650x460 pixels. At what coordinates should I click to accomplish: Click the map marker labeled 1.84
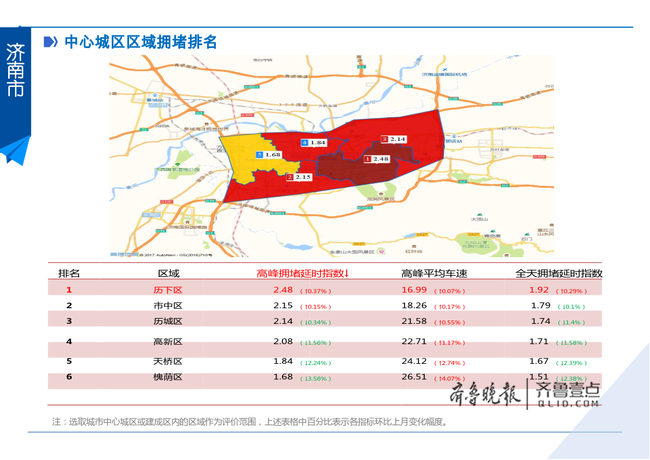pyautogui.click(x=313, y=143)
